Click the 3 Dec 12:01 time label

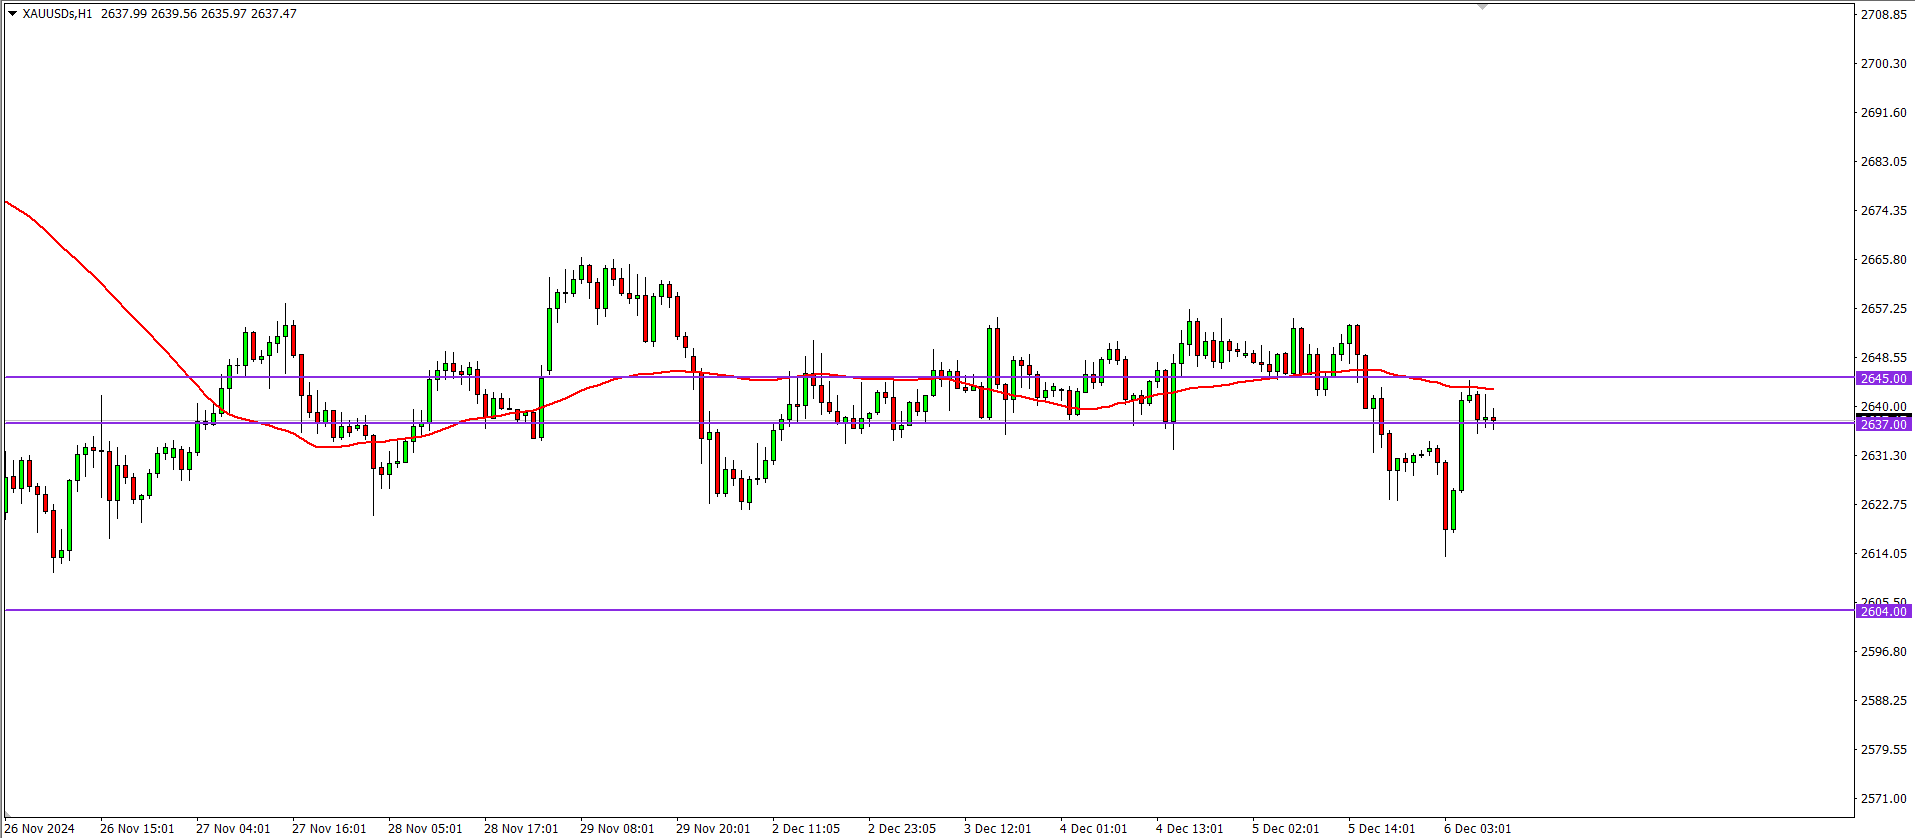pos(998,828)
